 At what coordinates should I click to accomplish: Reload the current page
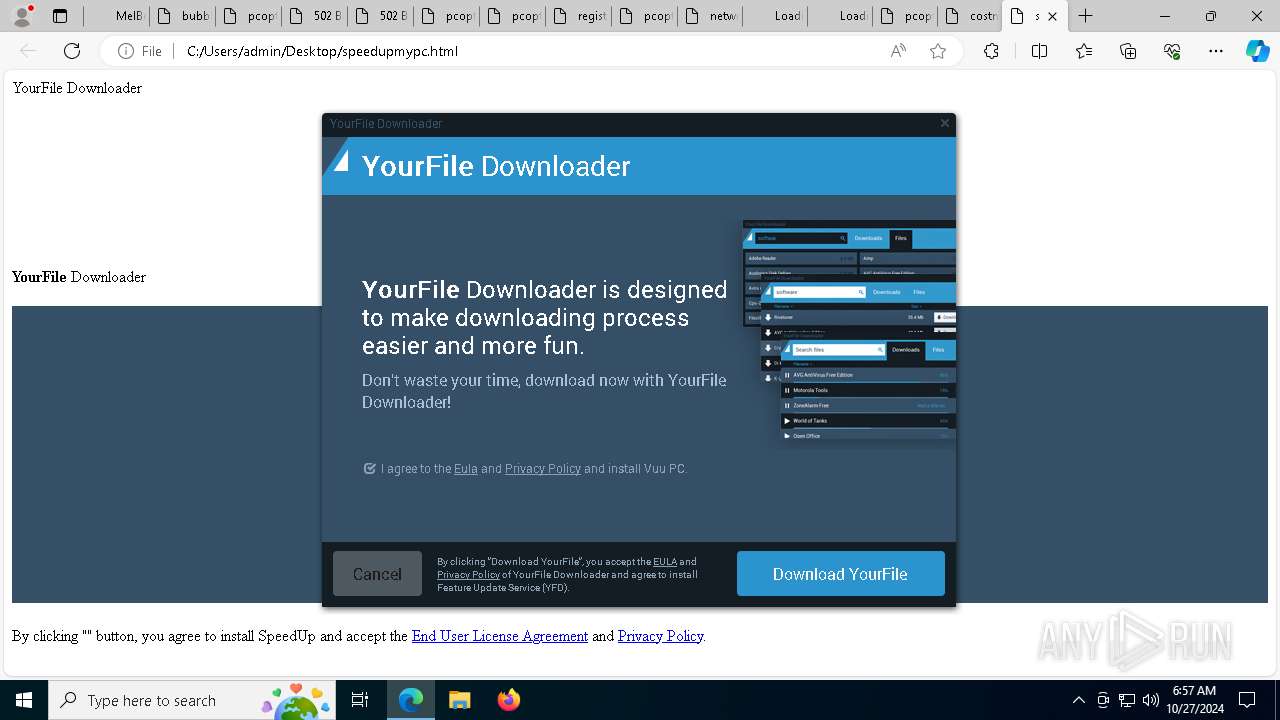click(x=72, y=51)
